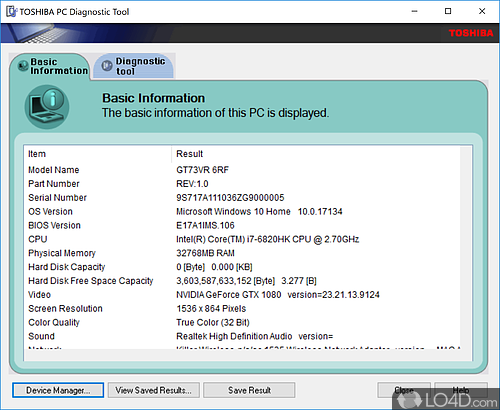
Task: Switch to the Diagnostic tool tab
Action: tap(134, 66)
